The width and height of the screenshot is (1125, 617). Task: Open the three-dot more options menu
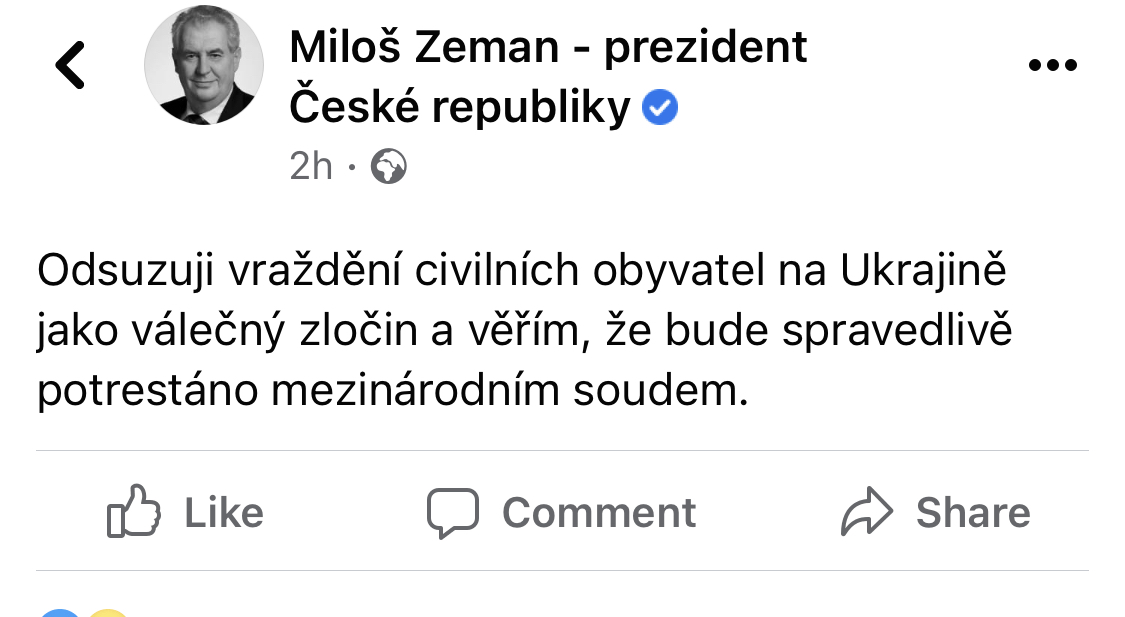[1052, 66]
